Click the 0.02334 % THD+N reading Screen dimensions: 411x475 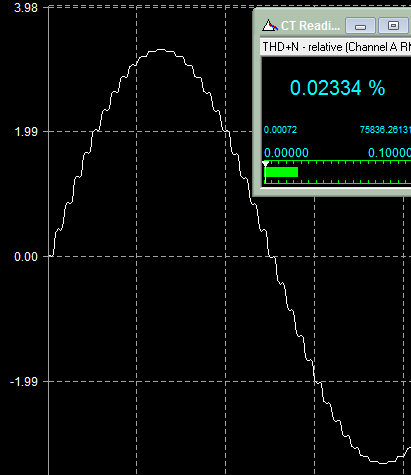click(337, 88)
